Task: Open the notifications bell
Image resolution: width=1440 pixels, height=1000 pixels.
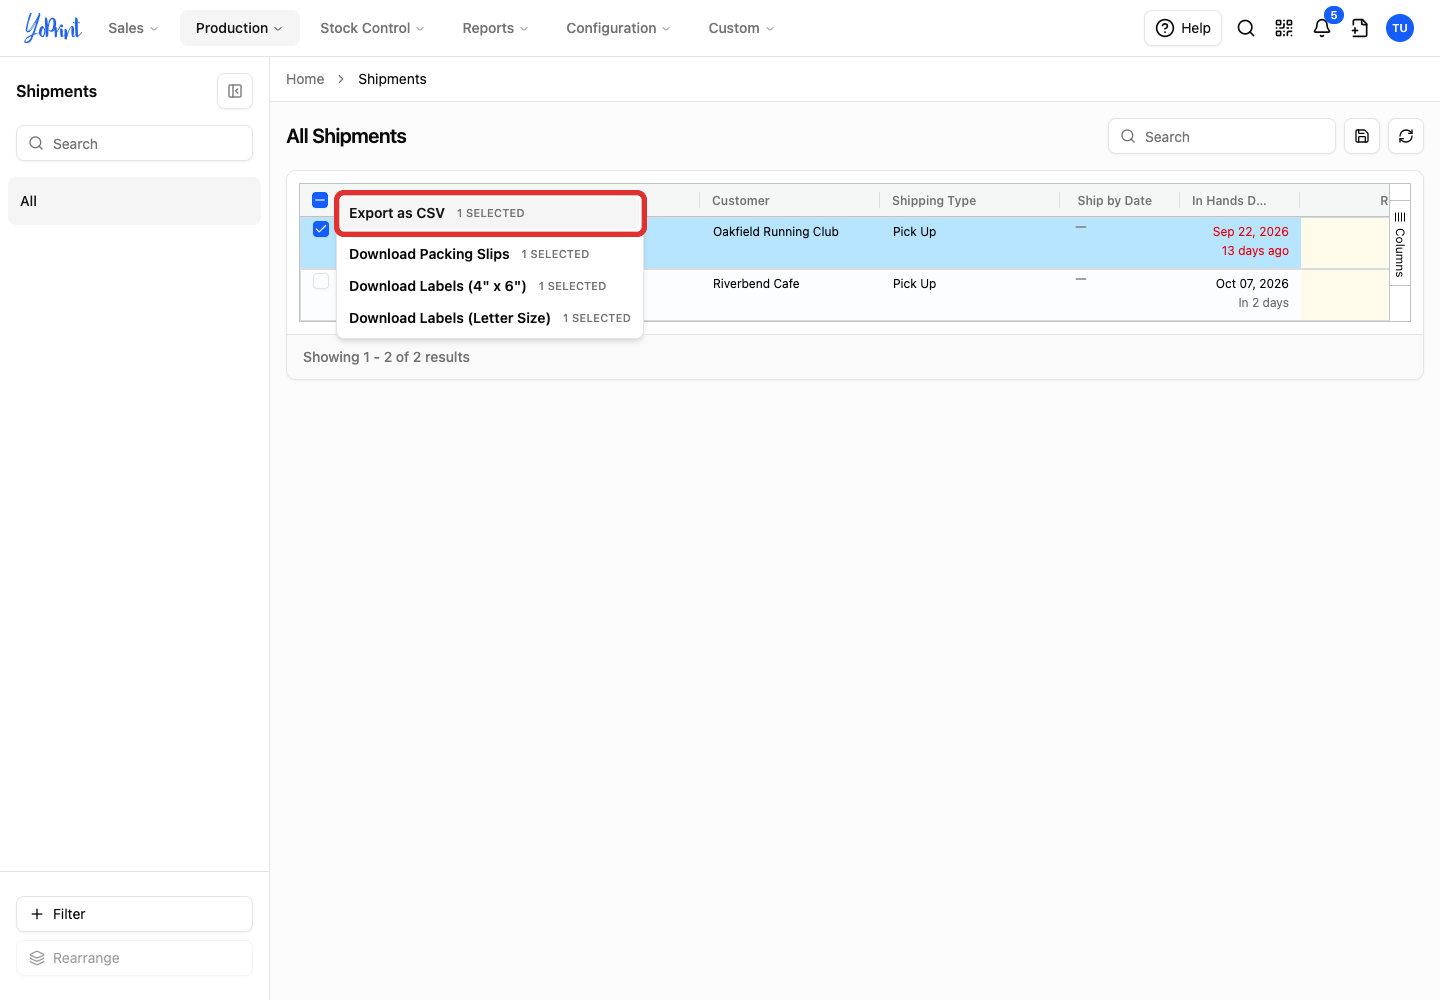Action: click(1322, 28)
